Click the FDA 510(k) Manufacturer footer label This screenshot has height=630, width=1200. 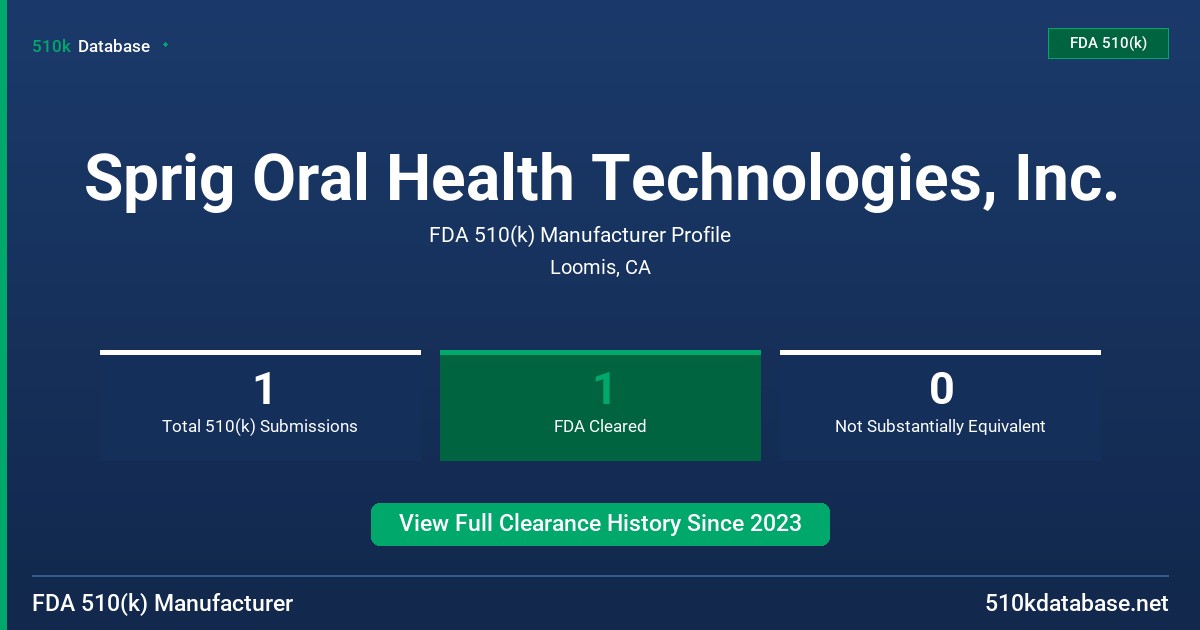pyautogui.click(x=163, y=603)
